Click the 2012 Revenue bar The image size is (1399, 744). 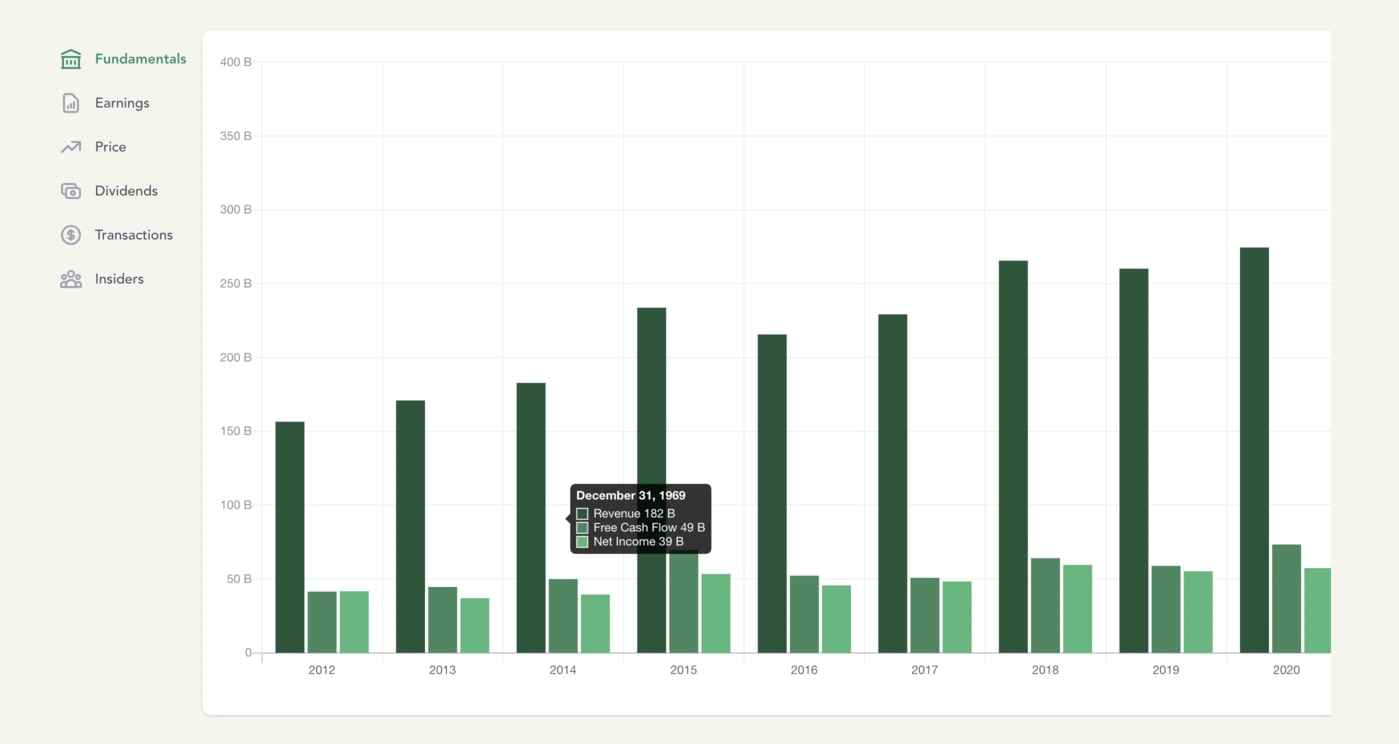point(290,537)
